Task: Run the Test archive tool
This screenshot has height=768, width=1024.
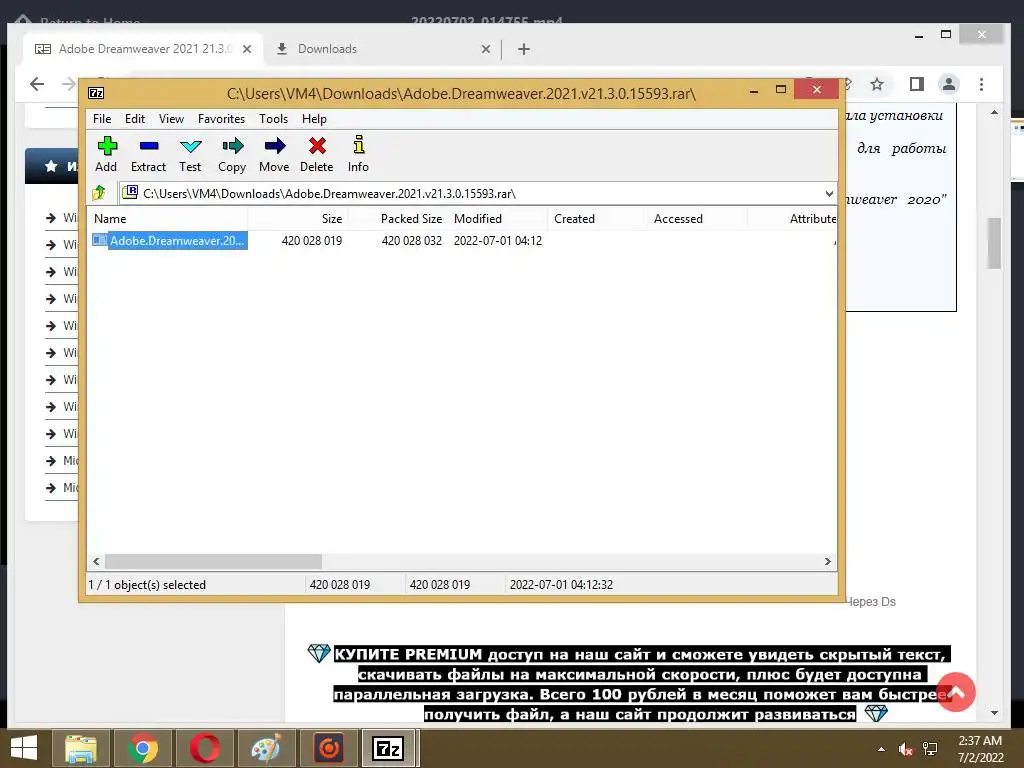Action: [x=190, y=154]
